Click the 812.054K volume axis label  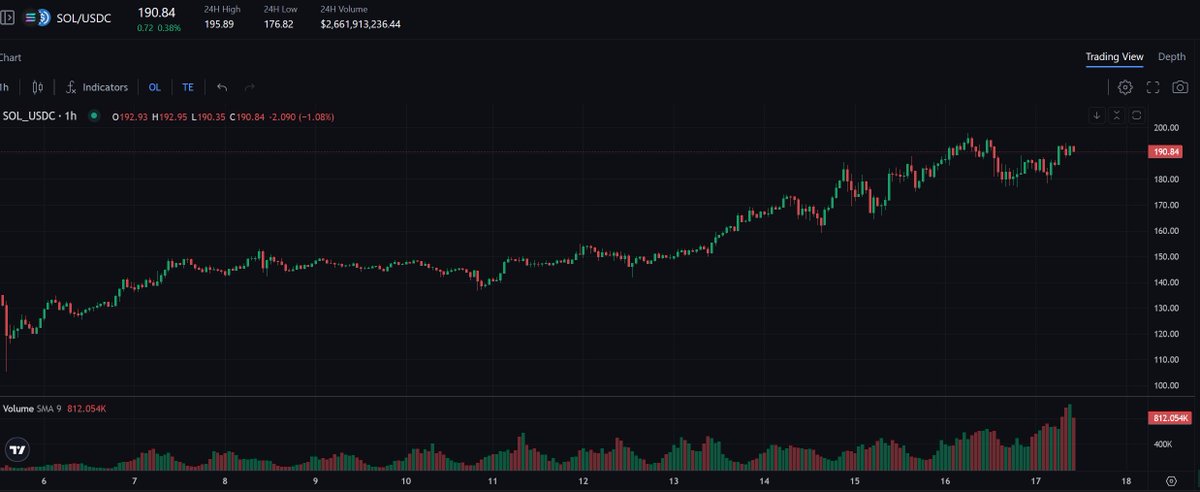[x=1168, y=418]
